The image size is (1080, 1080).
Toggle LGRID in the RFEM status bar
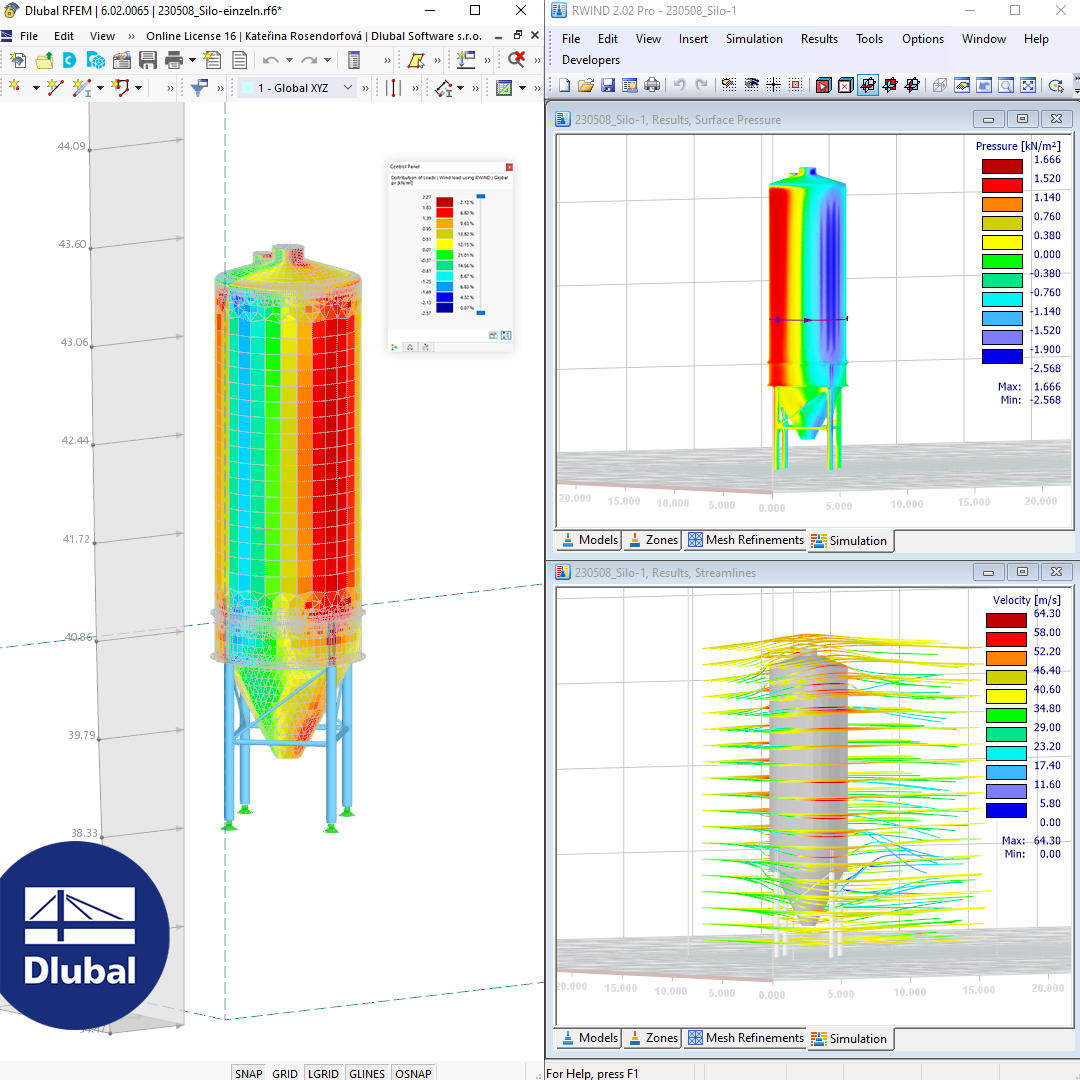pos(323,1073)
